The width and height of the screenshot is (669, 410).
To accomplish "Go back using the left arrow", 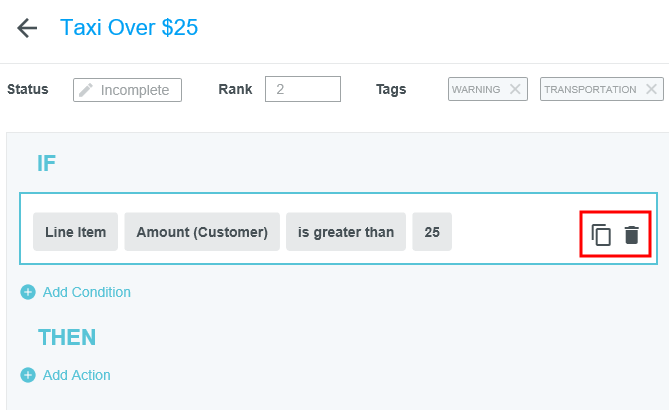I will point(27,28).
